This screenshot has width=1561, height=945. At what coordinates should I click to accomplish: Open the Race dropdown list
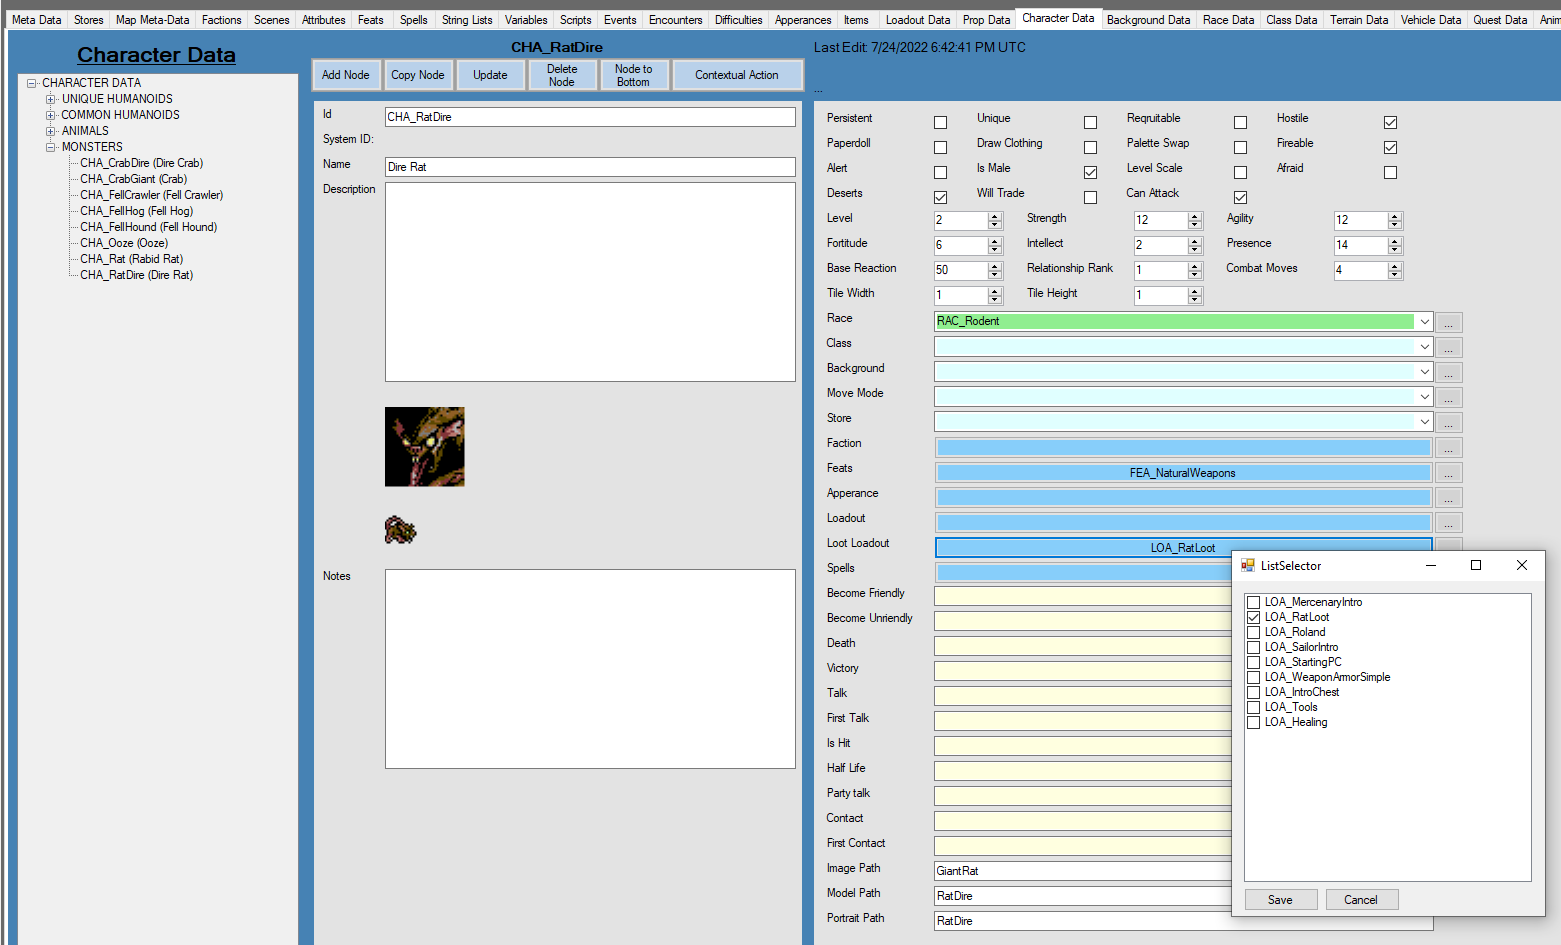[x=1424, y=321]
